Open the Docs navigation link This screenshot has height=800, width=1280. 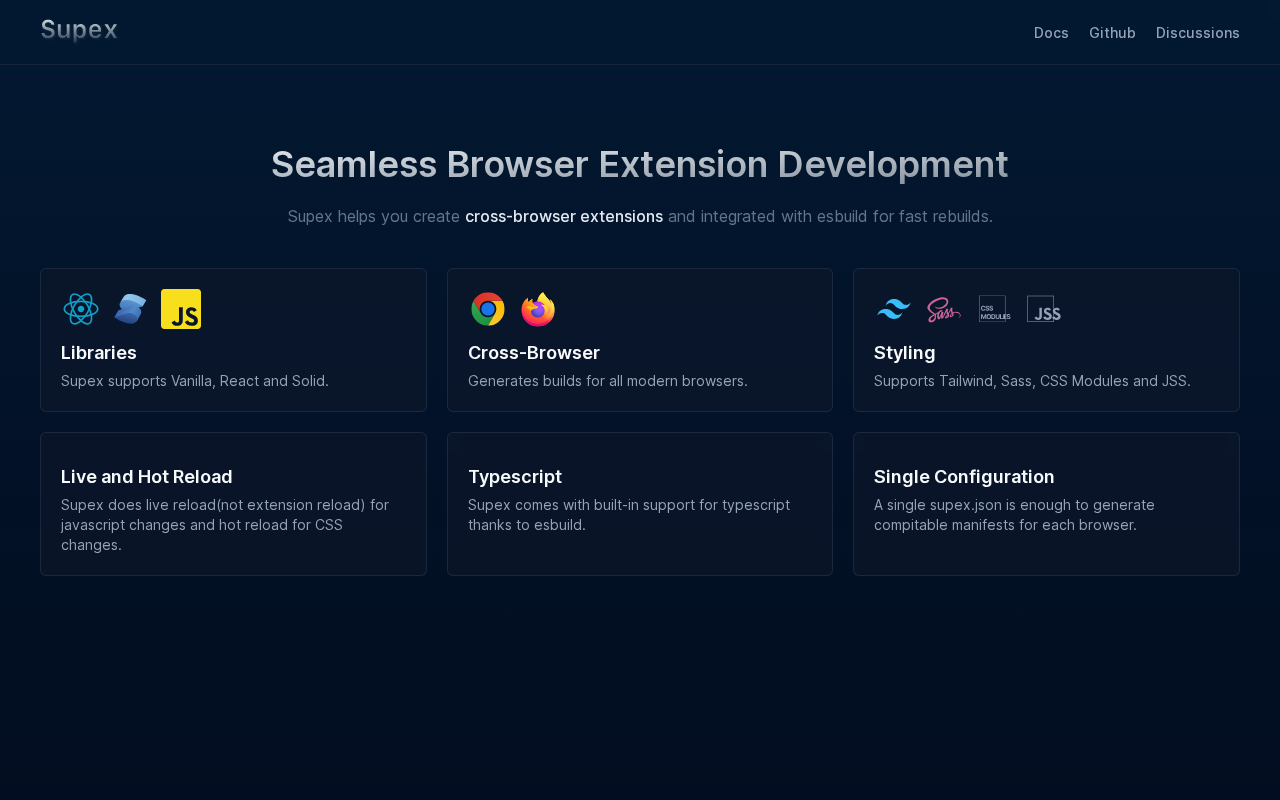coord(1051,33)
